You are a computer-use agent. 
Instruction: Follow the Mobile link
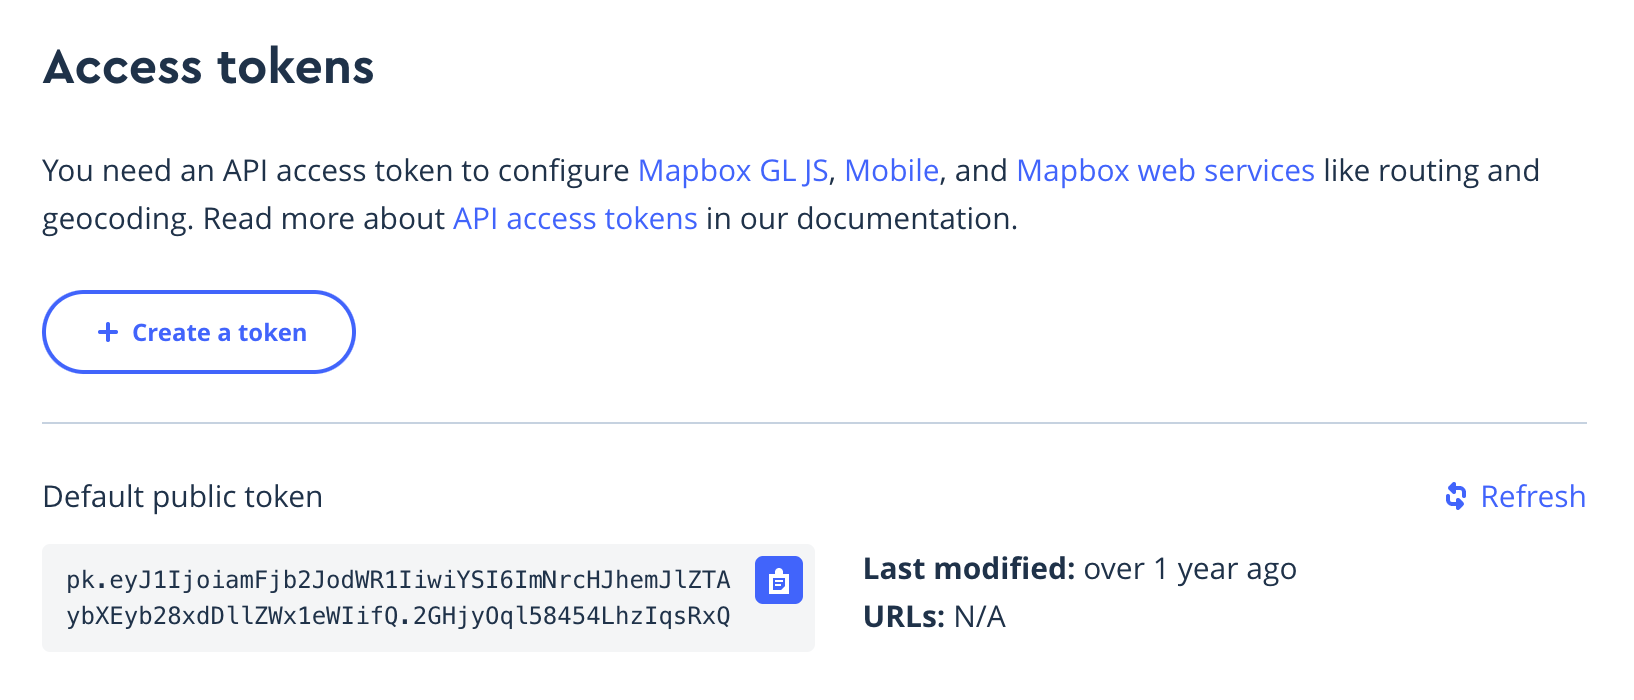891,170
